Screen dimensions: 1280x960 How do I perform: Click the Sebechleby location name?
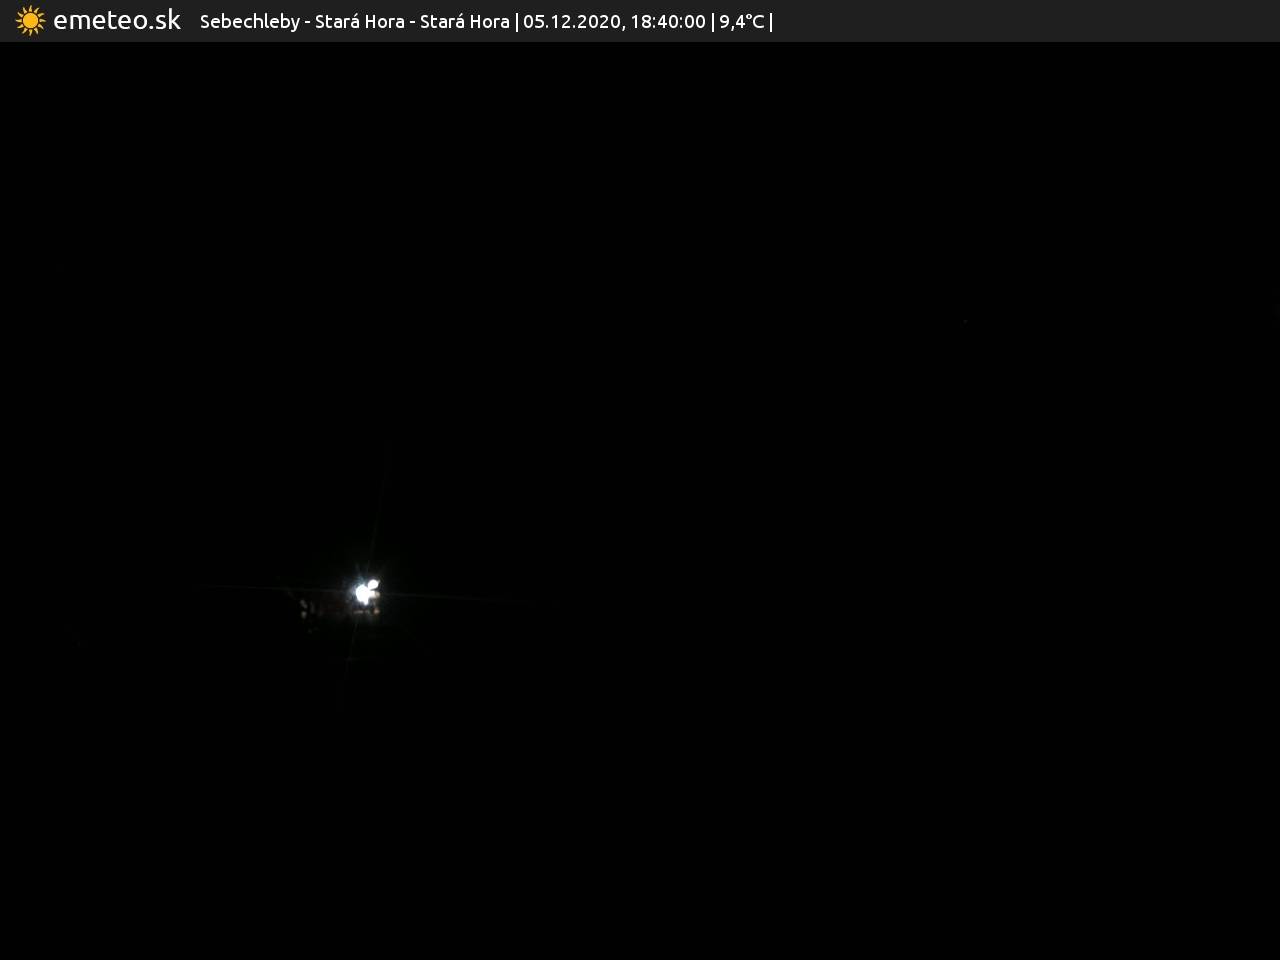click(249, 22)
